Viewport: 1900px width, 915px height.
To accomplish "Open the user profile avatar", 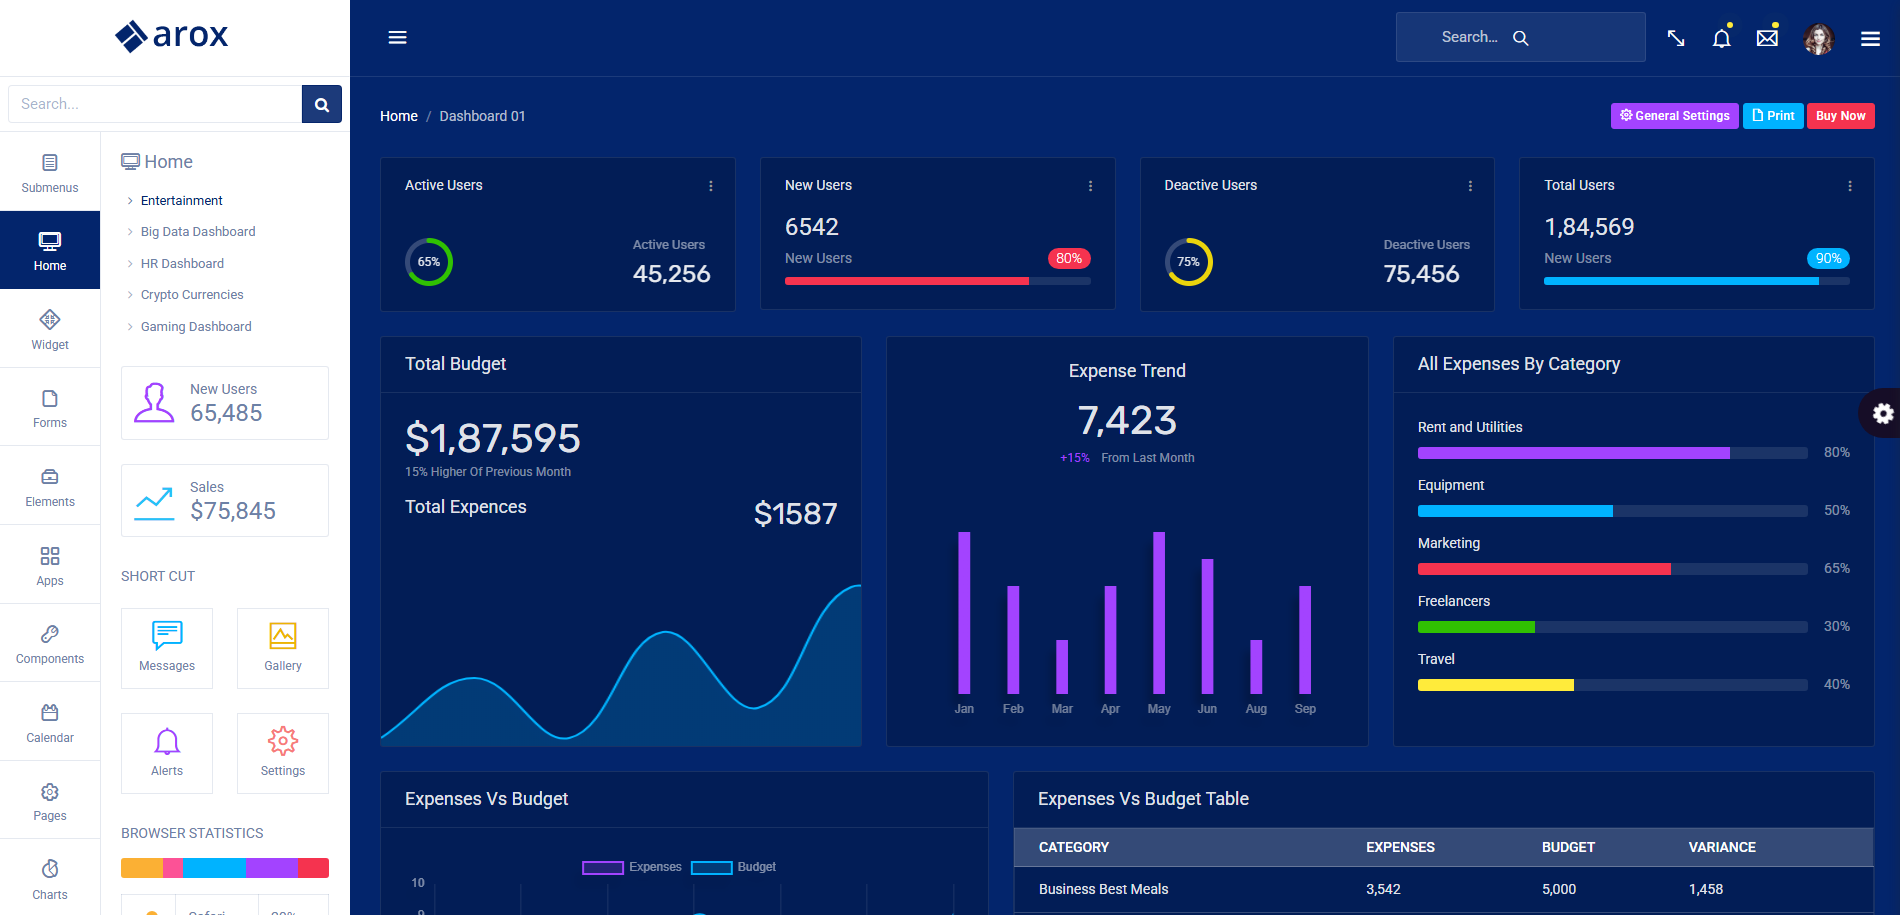I will click(x=1819, y=38).
